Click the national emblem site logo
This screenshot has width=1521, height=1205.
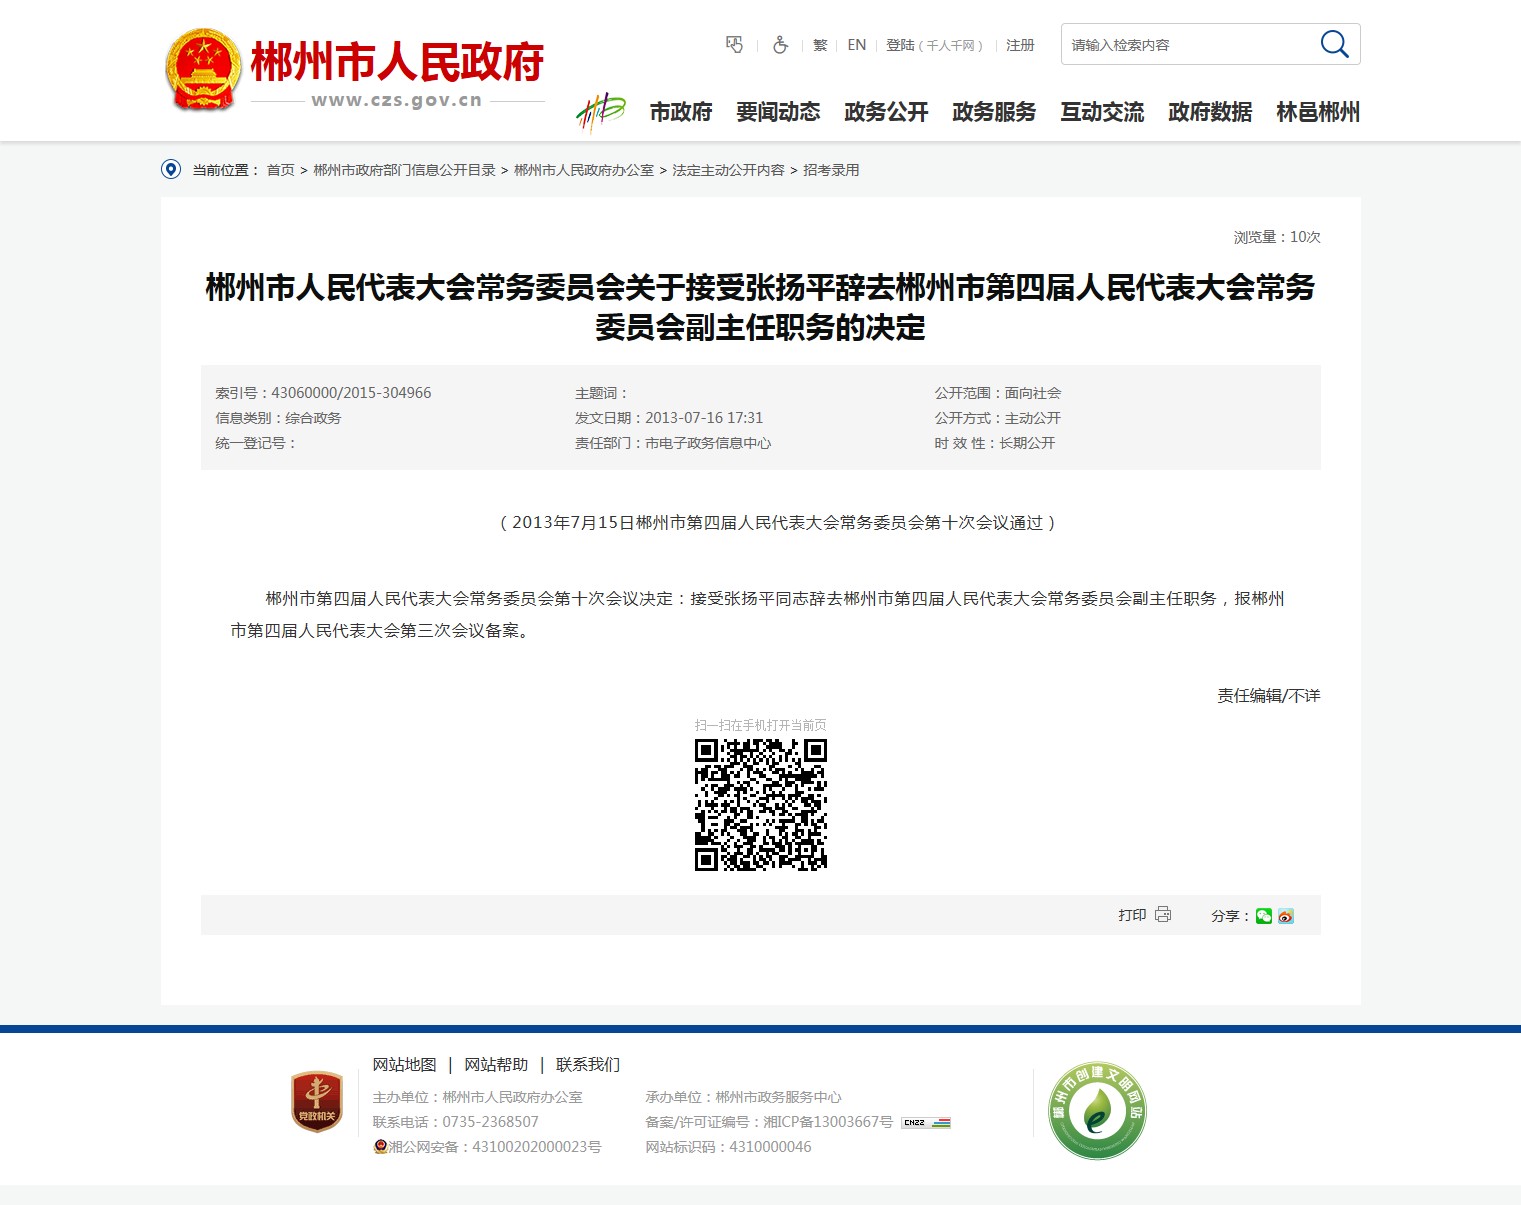coord(203,70)
